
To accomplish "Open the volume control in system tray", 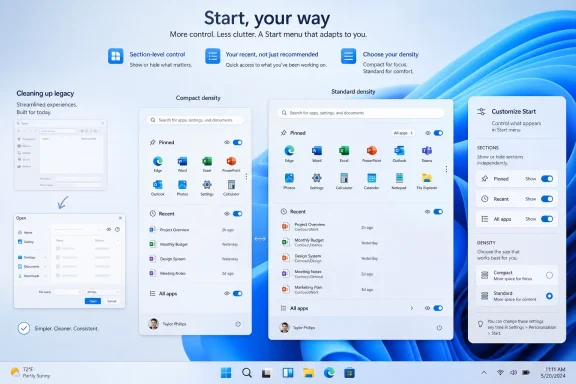I will [513, 373].
